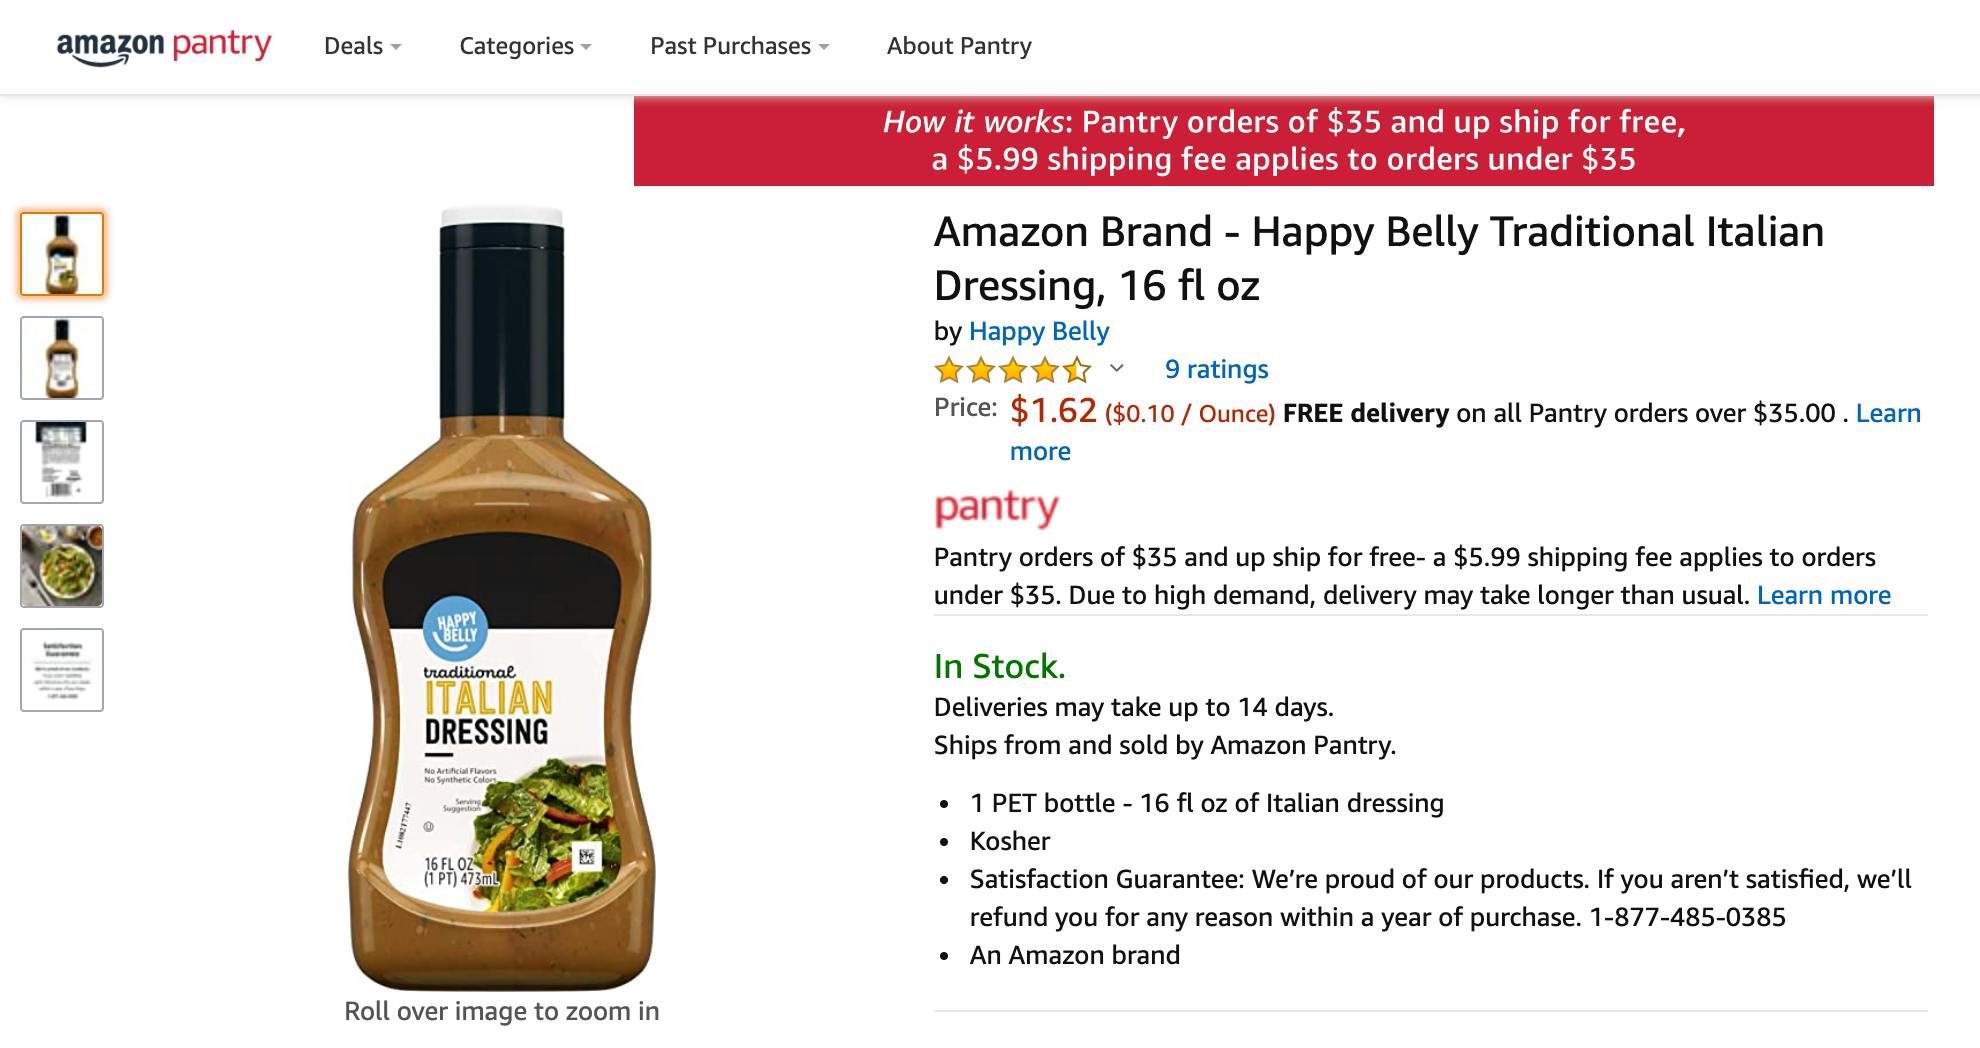Open the Categories dropdown
Viewport: 1980px width, 1048px height.
(x=525, y=46)
